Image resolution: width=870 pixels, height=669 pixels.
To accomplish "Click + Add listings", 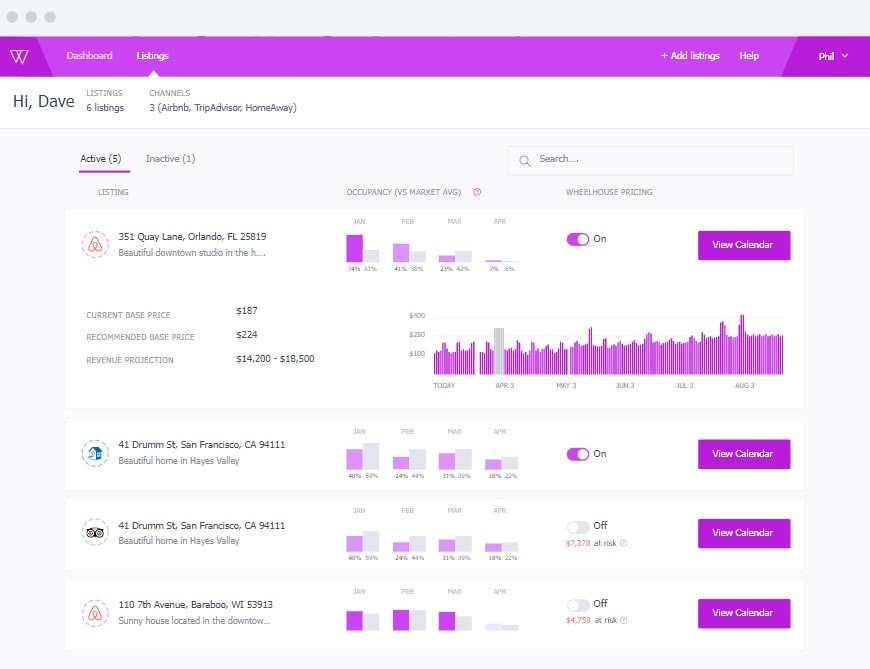I will 690,55.
